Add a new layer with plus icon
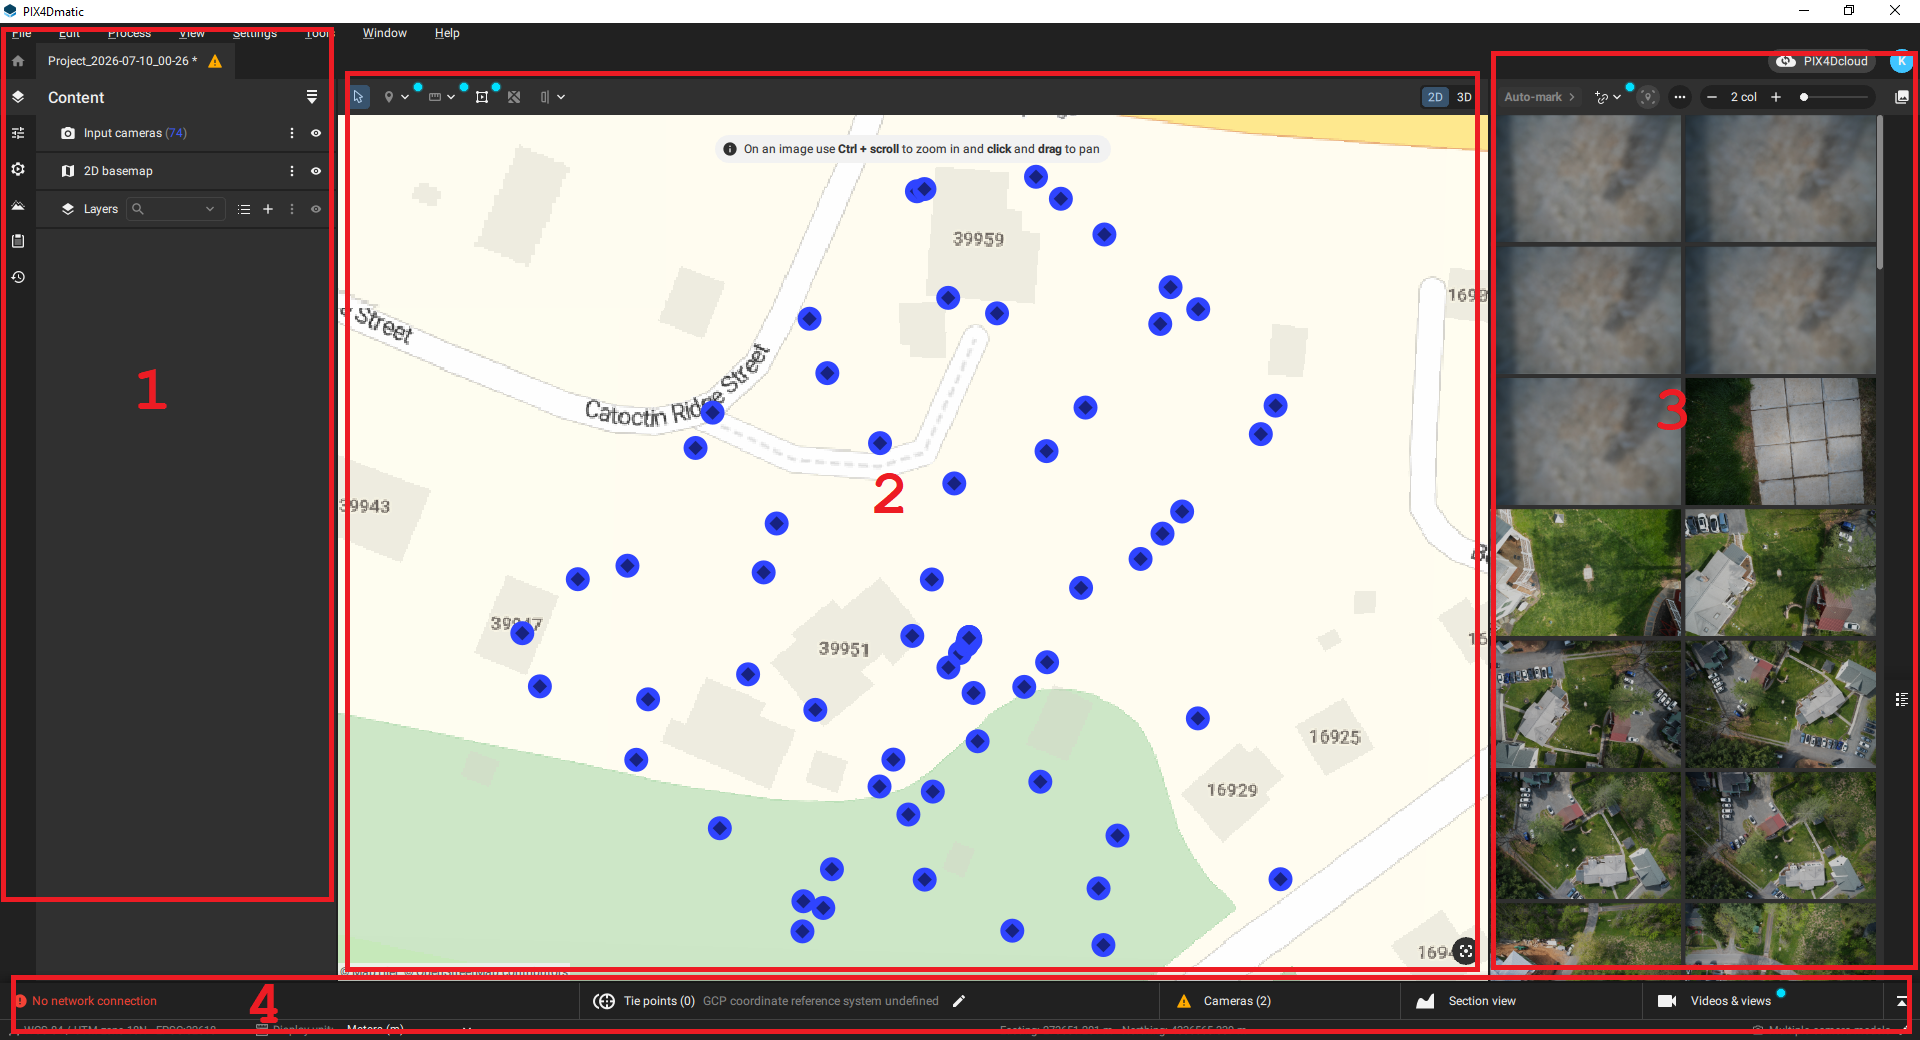This screenshot has height=1040, width=1920. 268,209
